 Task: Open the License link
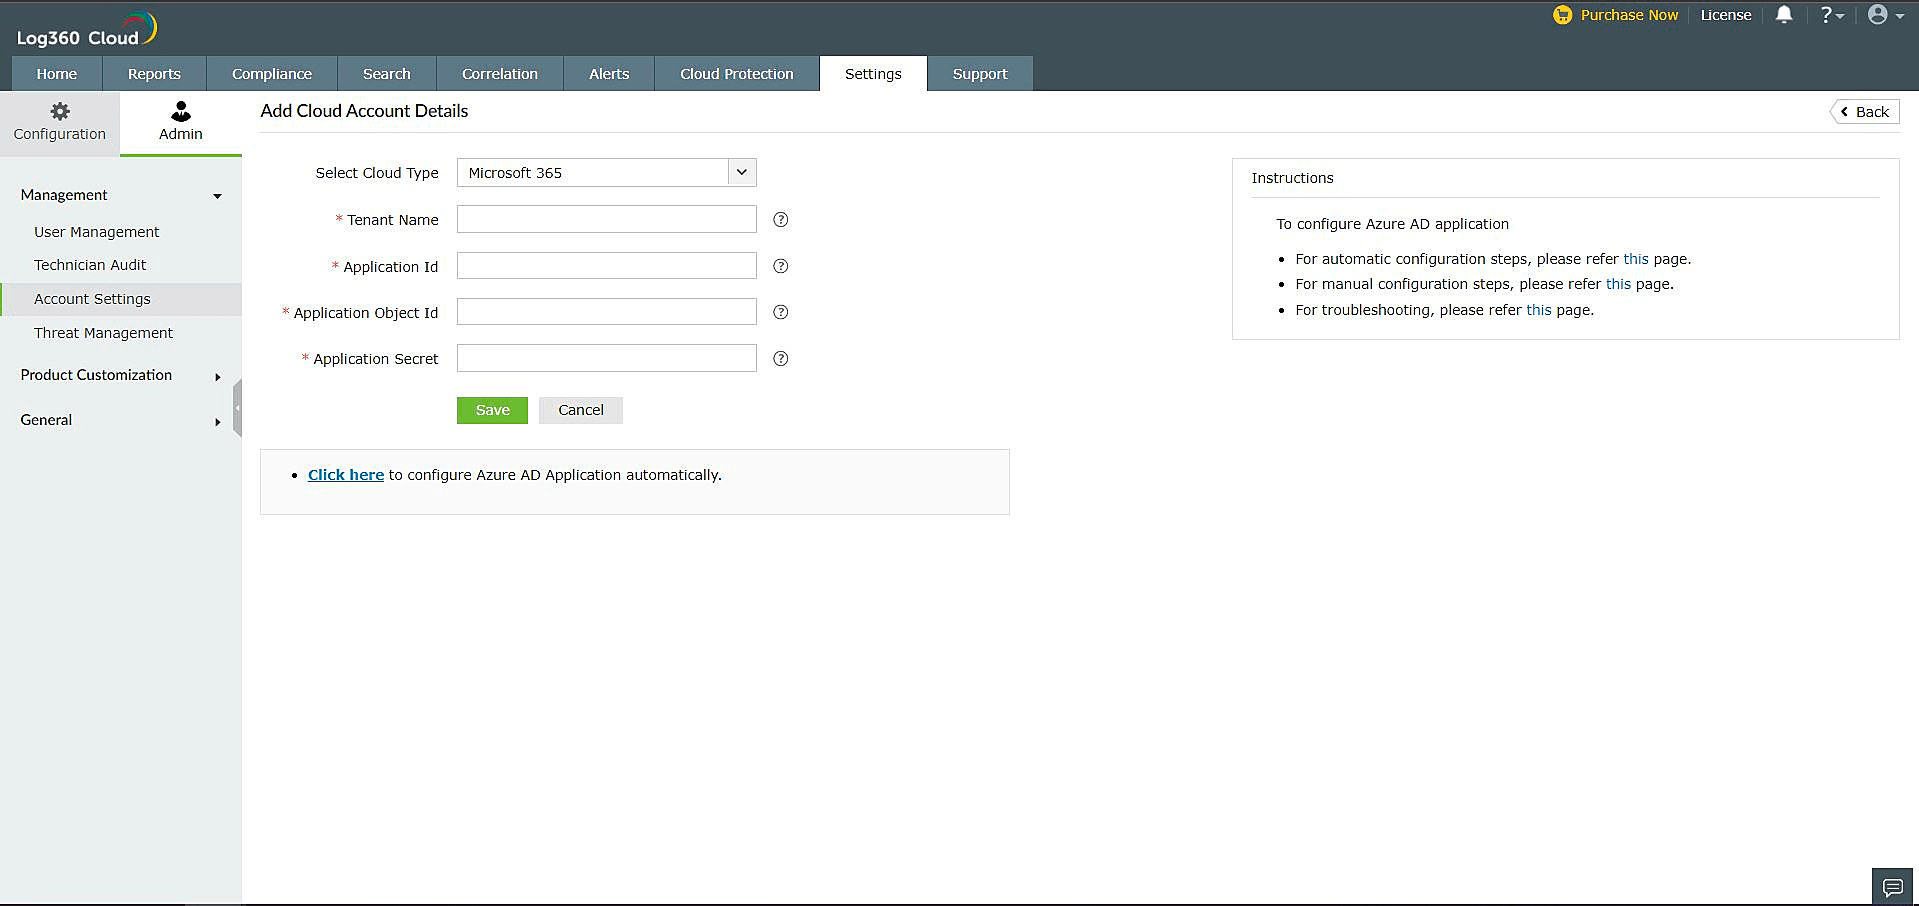(1726, 15)
